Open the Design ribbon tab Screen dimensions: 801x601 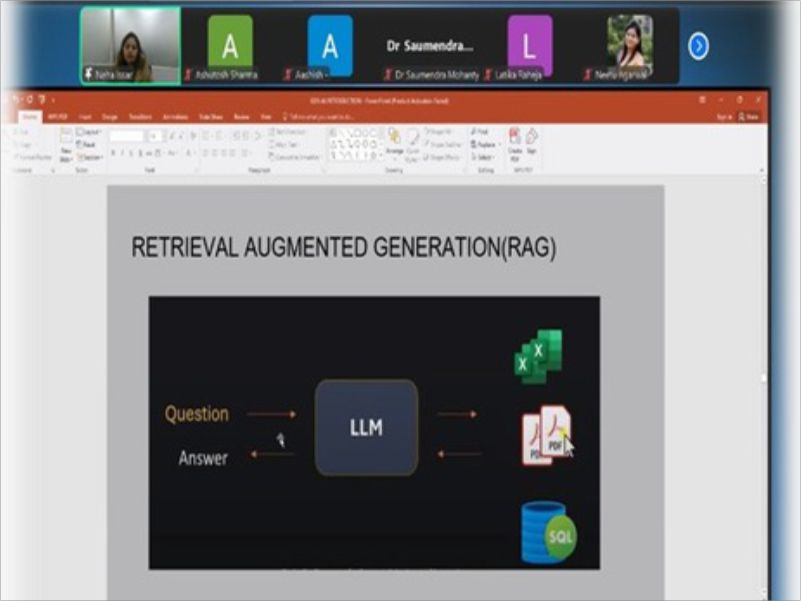(110, 116)
